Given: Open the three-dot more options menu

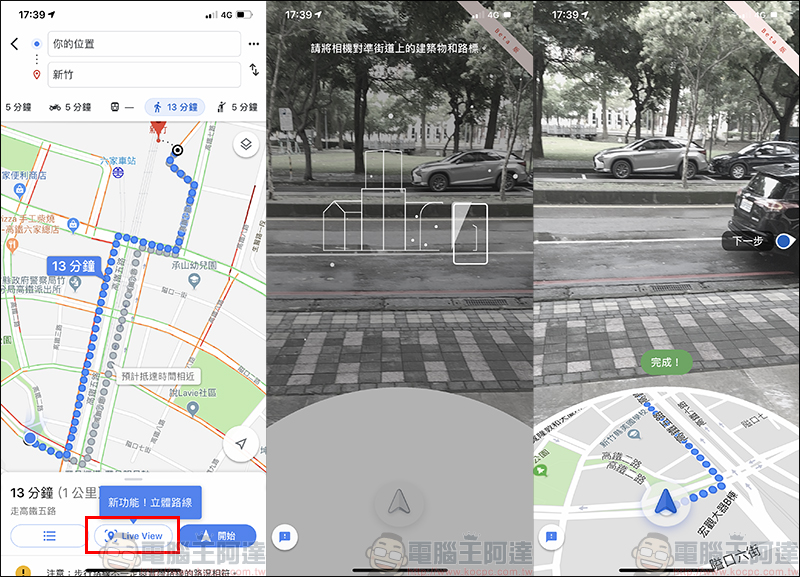Looking at the screenshot, I should coord(254,44).
